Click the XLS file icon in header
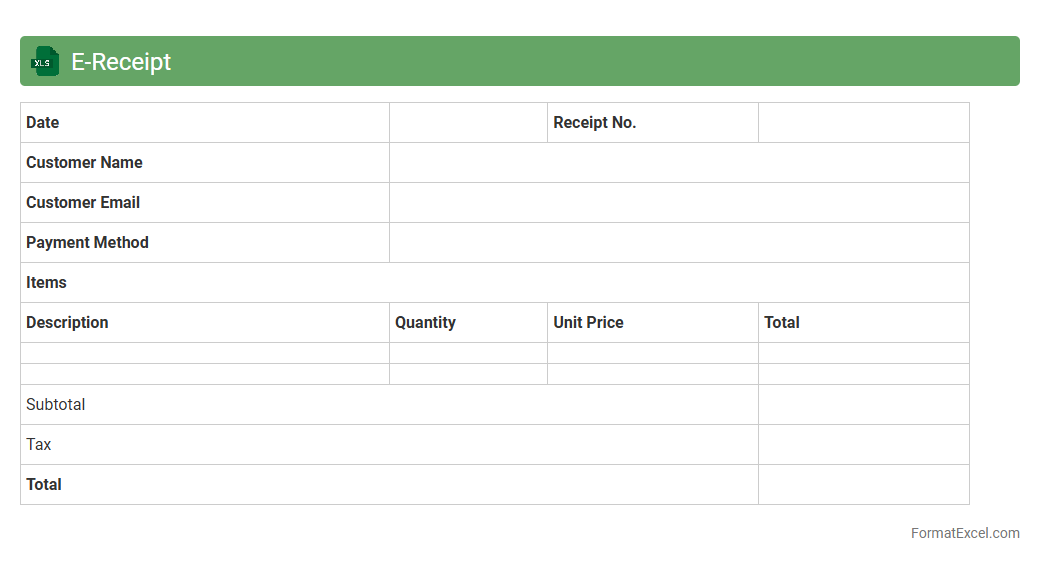Viewport: 1040px width, 562px height. click(45, 62)
